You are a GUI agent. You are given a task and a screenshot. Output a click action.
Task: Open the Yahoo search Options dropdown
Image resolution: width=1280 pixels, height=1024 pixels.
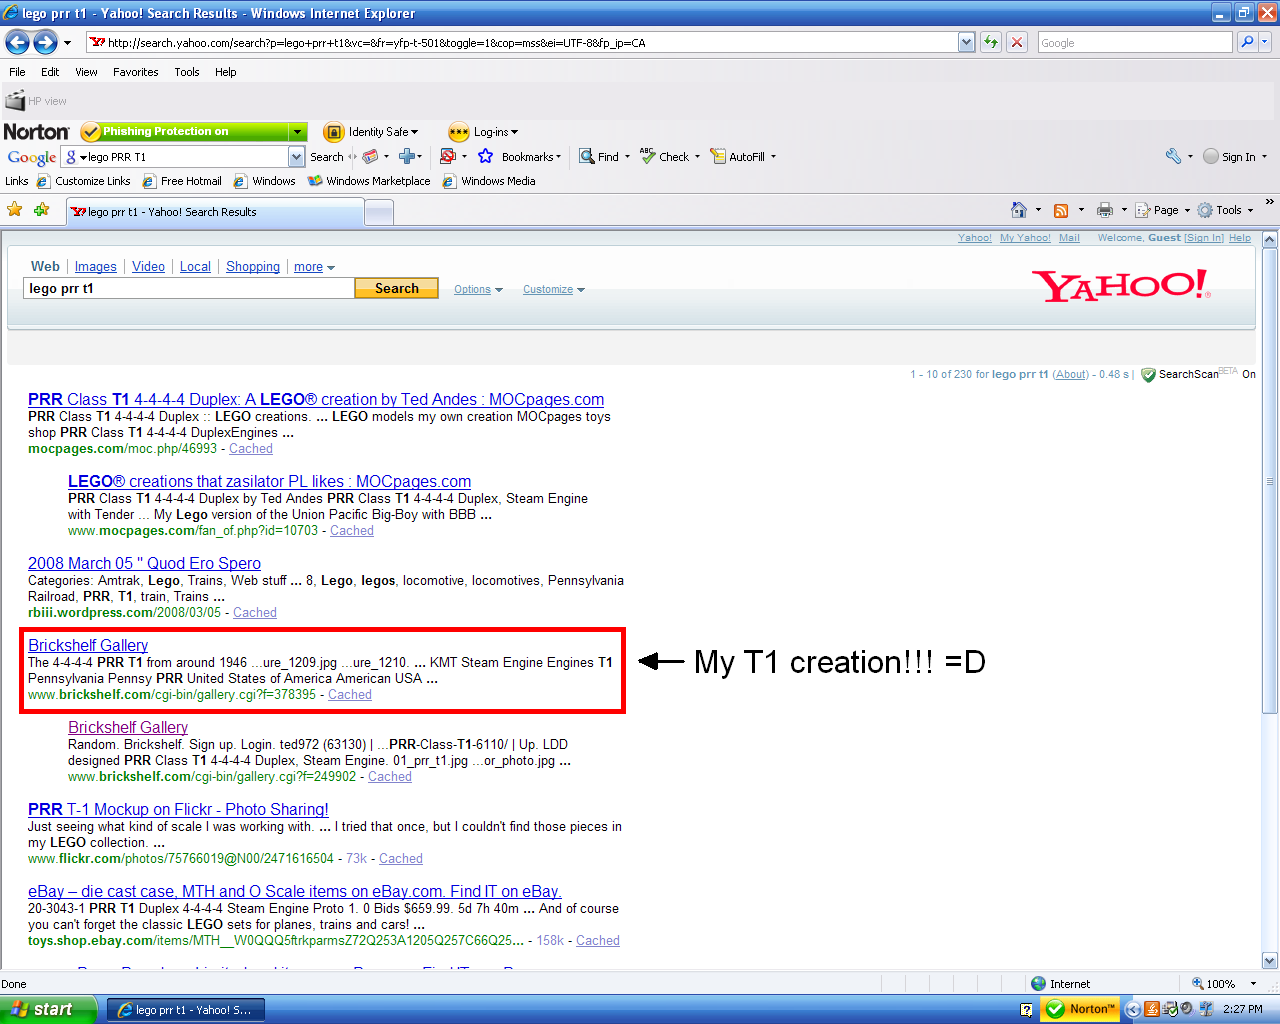click(x=478, y=290)
